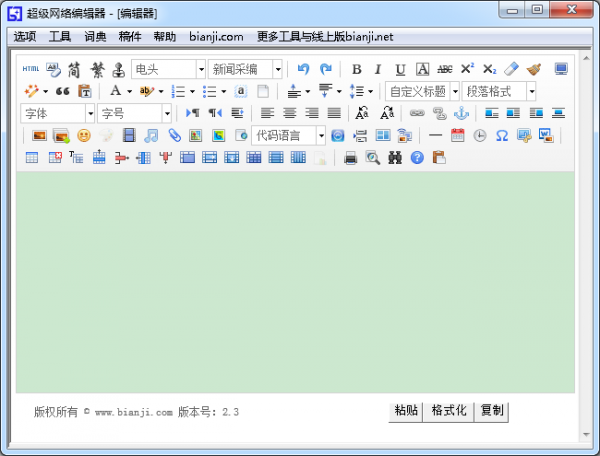Open the 工具 menu

60,37
